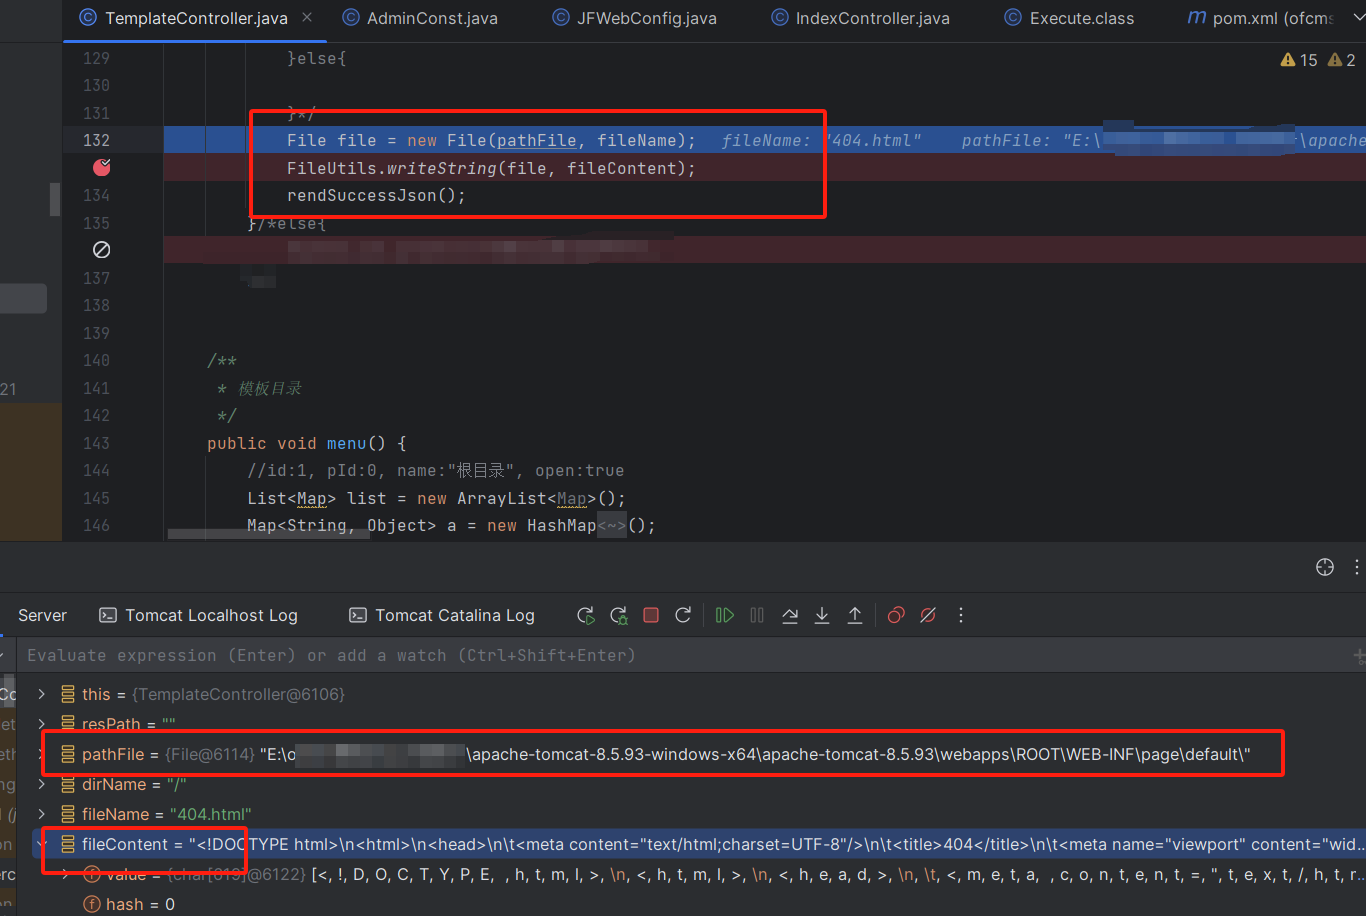Click the Update application reload icon

pos(683,615)
